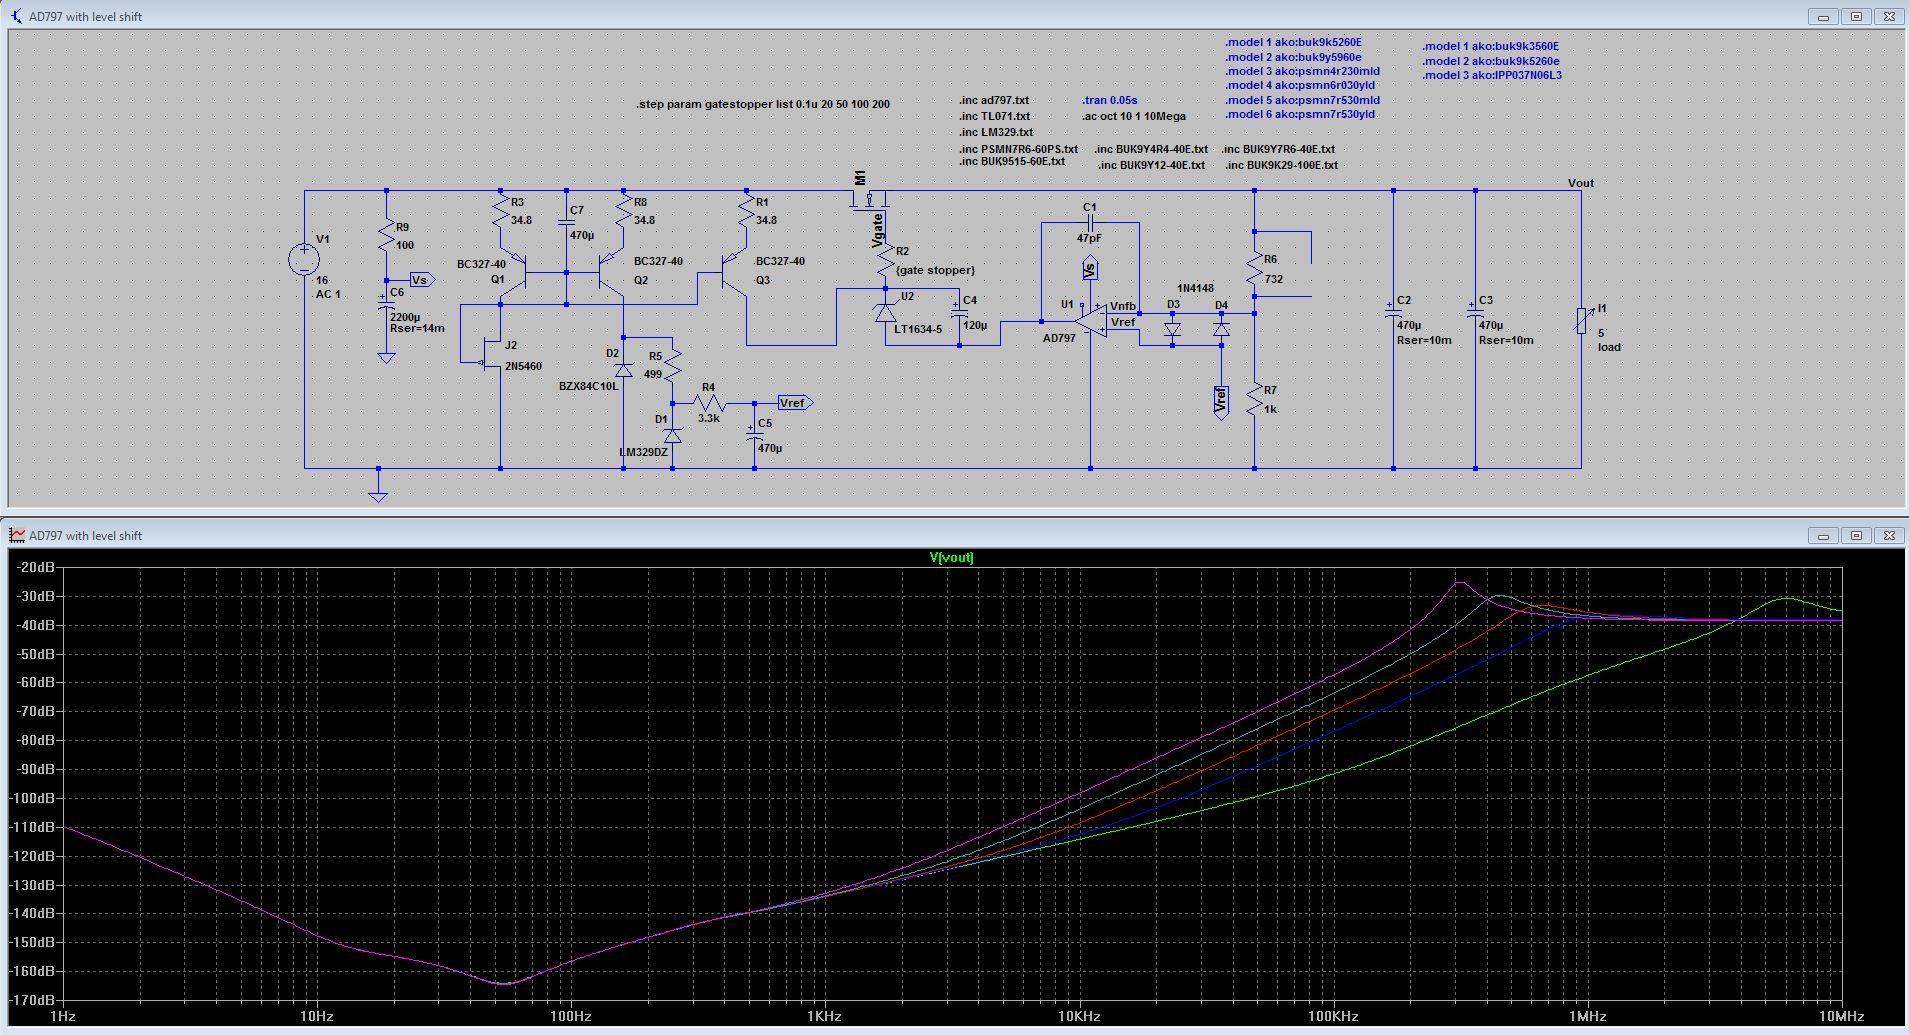Click the .inc ad797.txt directive
This screenshot has width=1909, height=1035.
[994, 100]
